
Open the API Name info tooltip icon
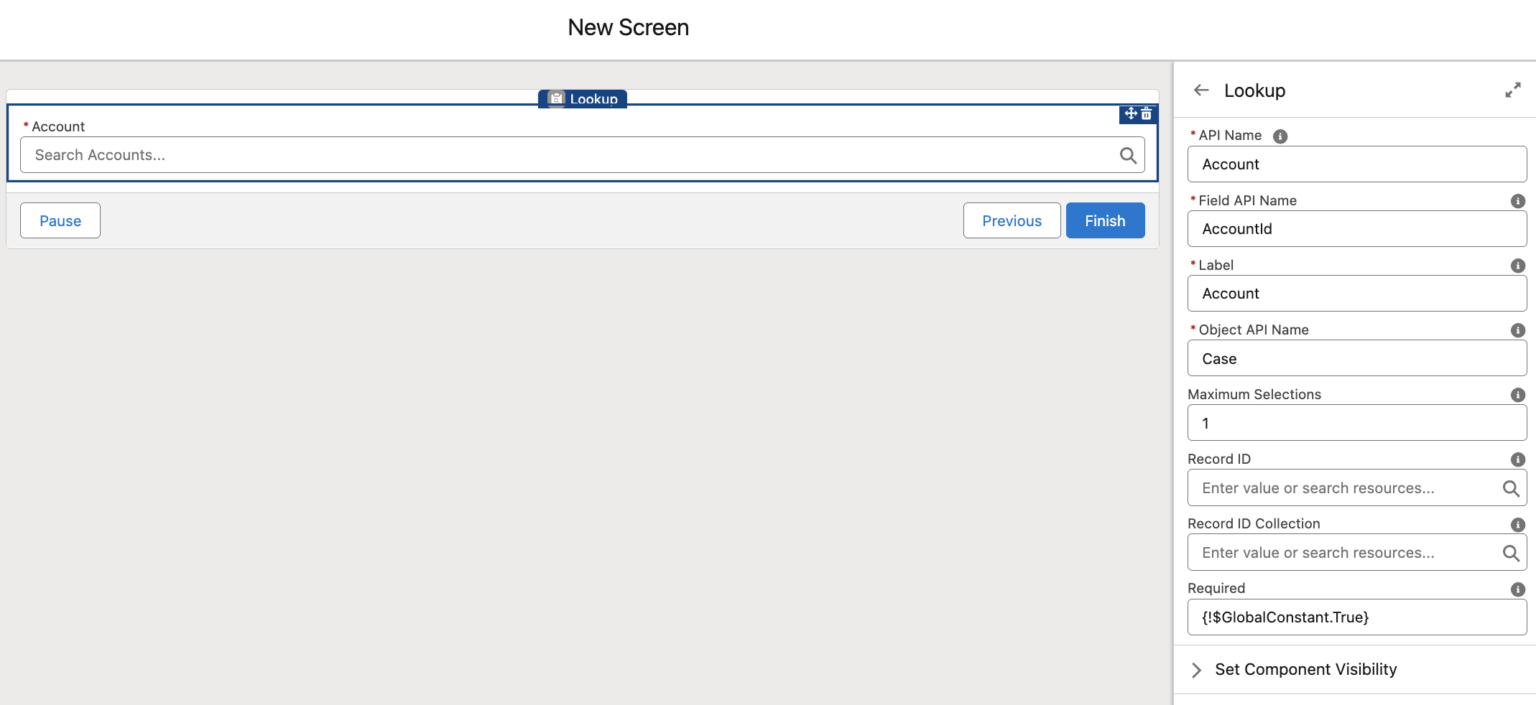[x=1279, y=135]
